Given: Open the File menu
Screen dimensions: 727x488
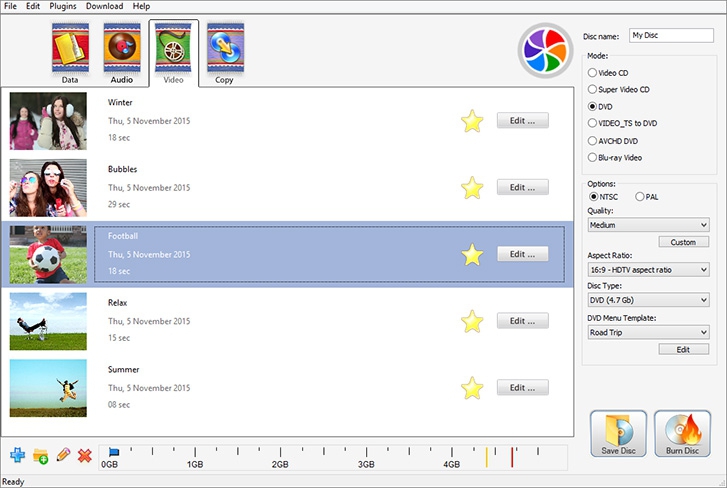Looking at the screenshot, I should click(10, 6).
